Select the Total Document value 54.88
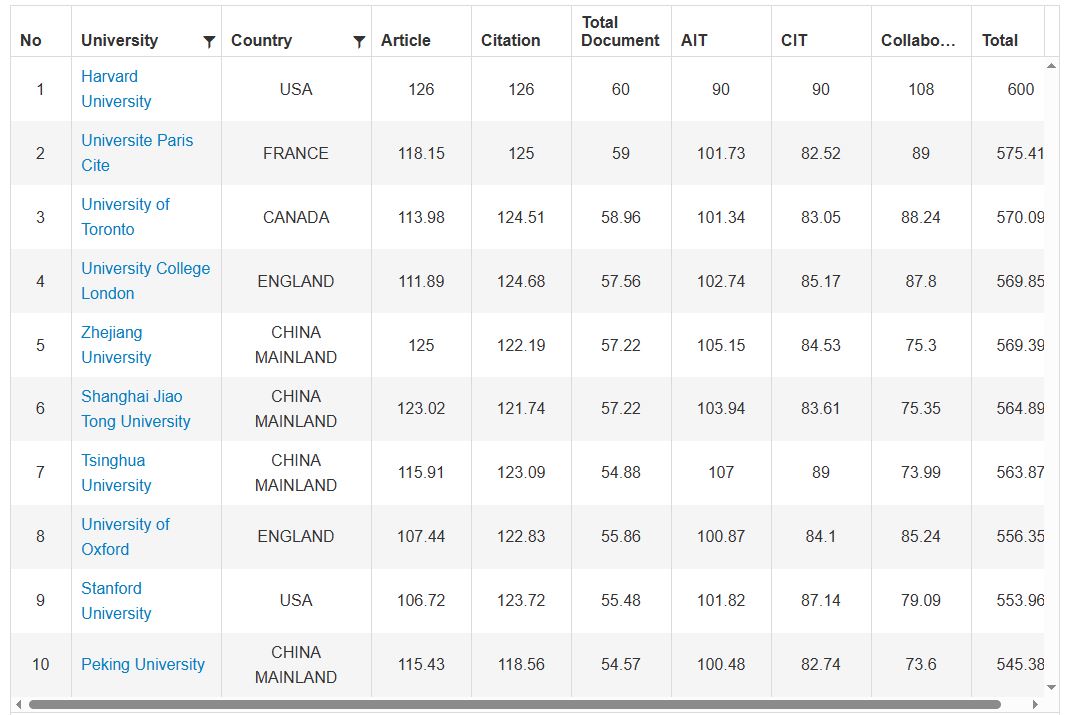1076x715 pixels. tap(620, 473)
